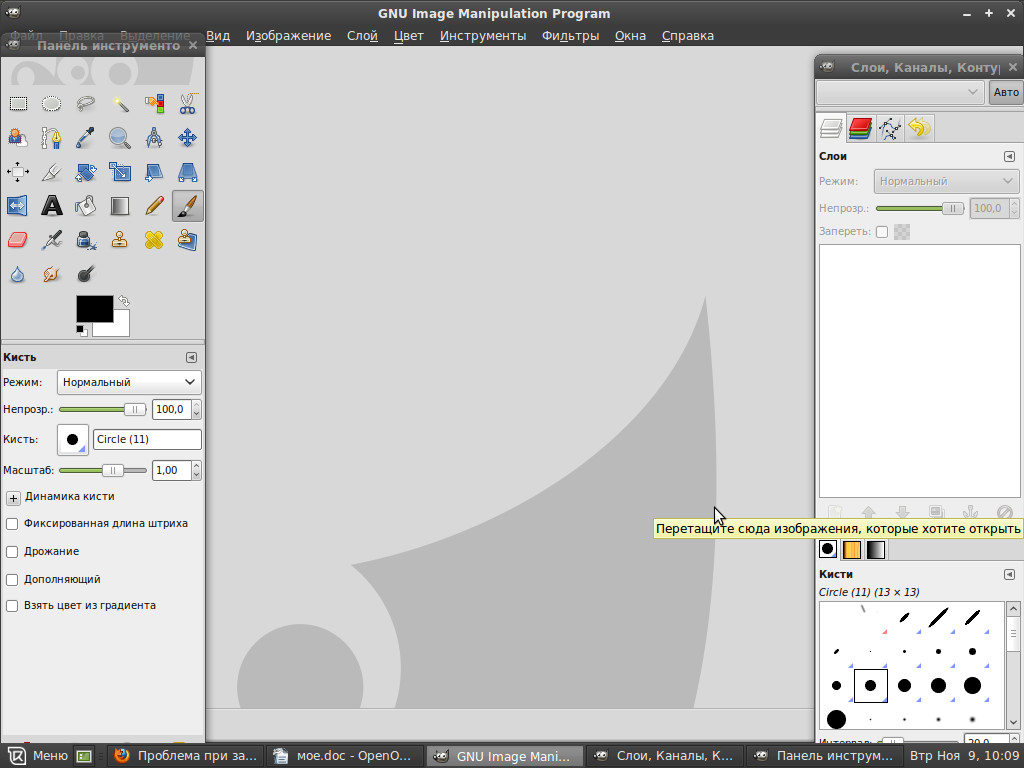Expand the Динамика кисти section
Image resolution: width=1024 pixels, height=768 pixels.
13,498
